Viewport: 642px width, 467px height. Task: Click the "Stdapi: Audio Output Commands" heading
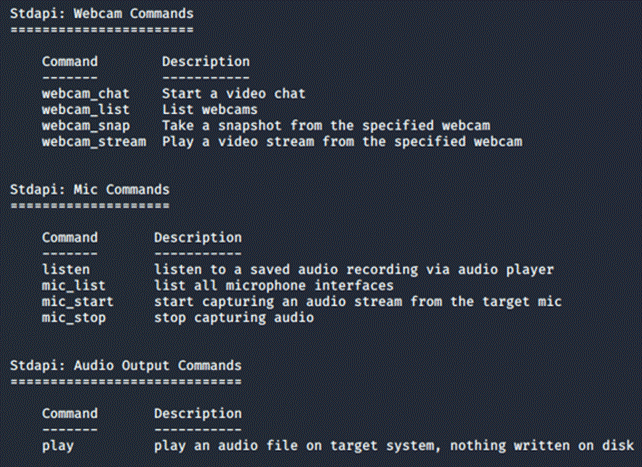click(x=126, y=365)
